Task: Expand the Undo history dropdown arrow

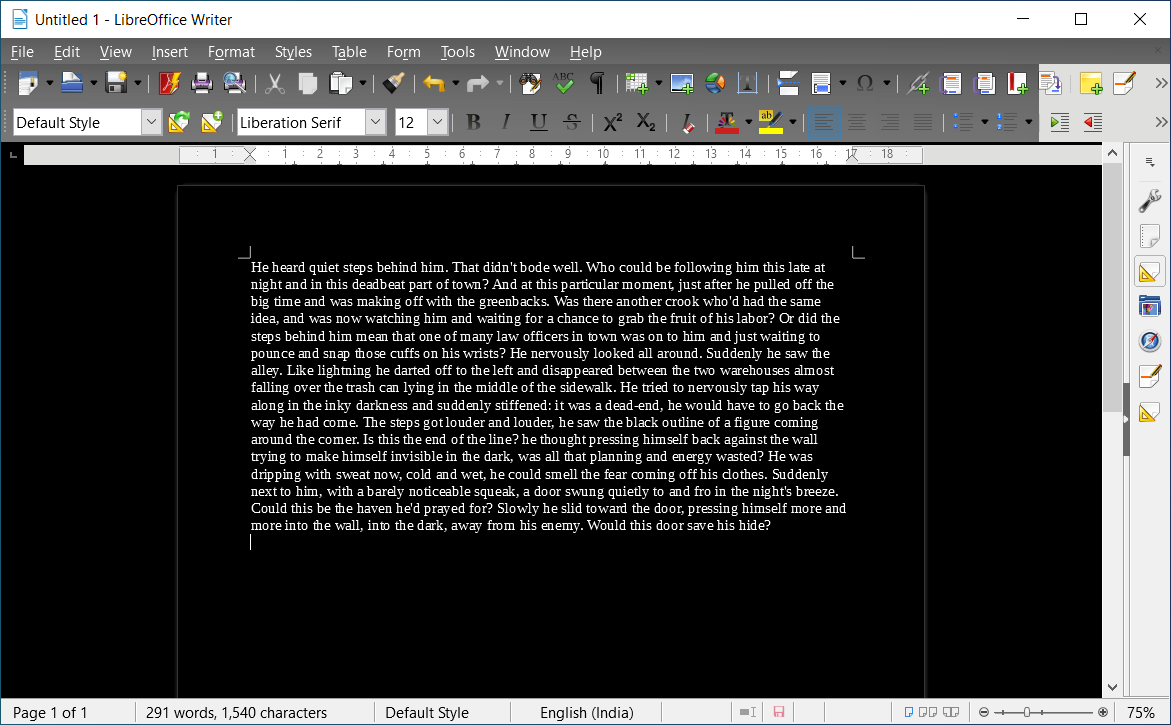Action: (x=456, y=83)
